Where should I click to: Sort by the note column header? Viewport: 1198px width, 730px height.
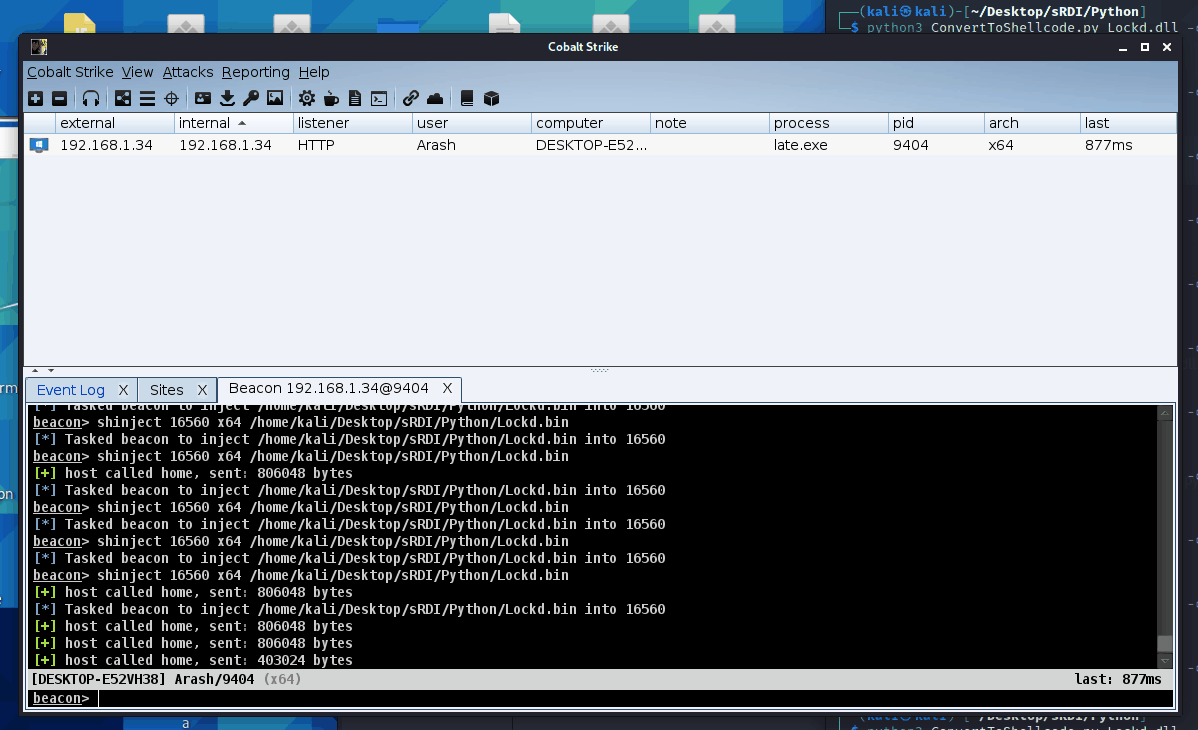(x=710, y=123)
